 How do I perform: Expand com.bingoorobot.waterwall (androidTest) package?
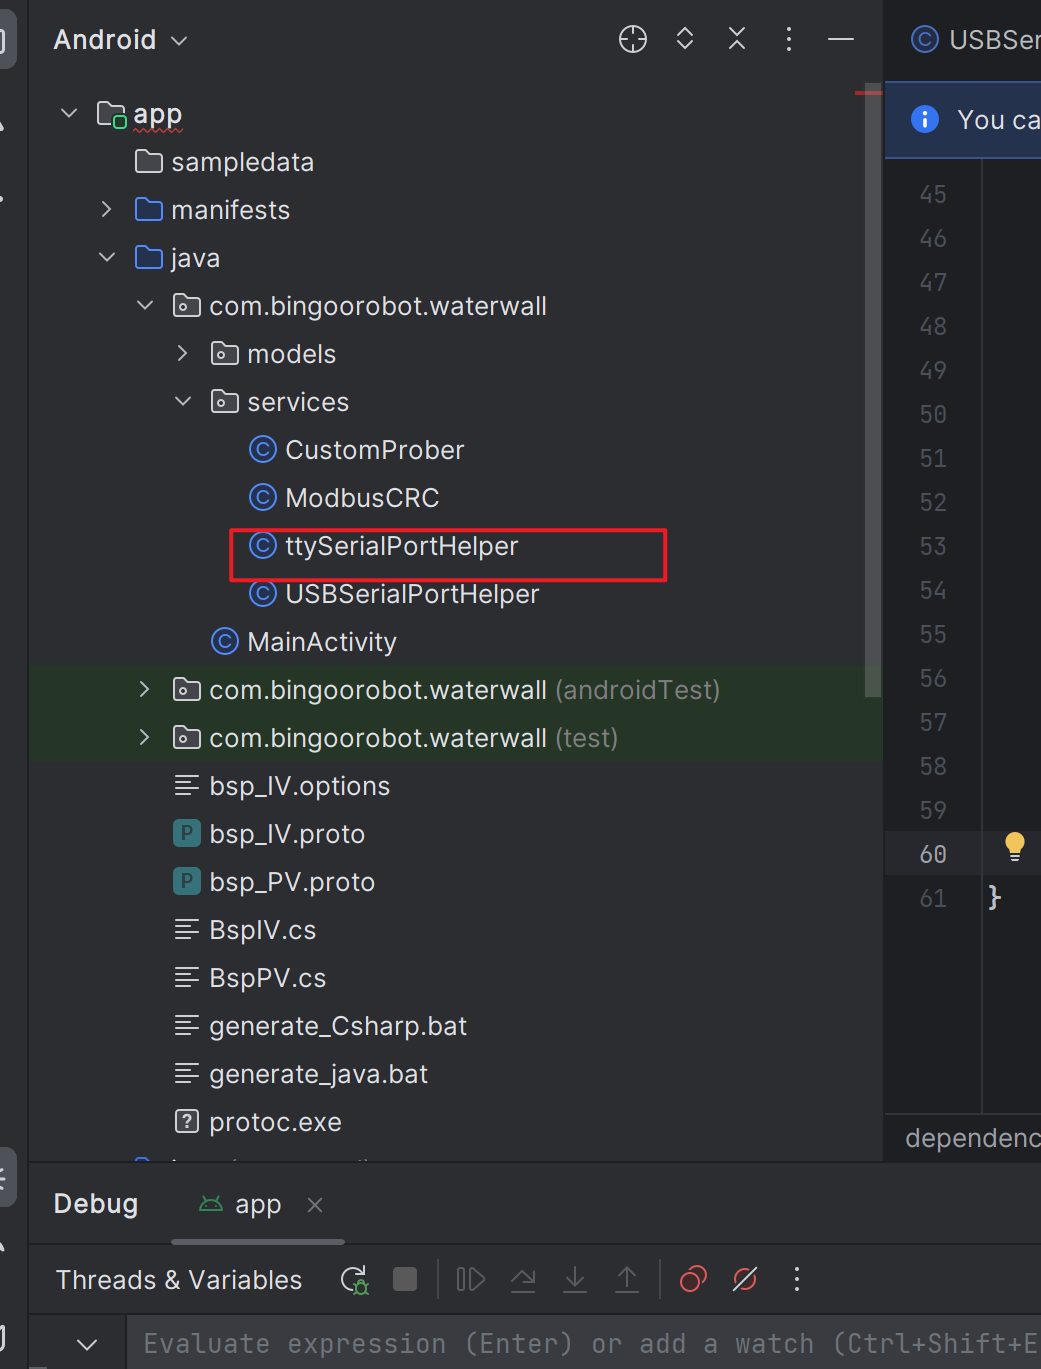tap(145, 690)
